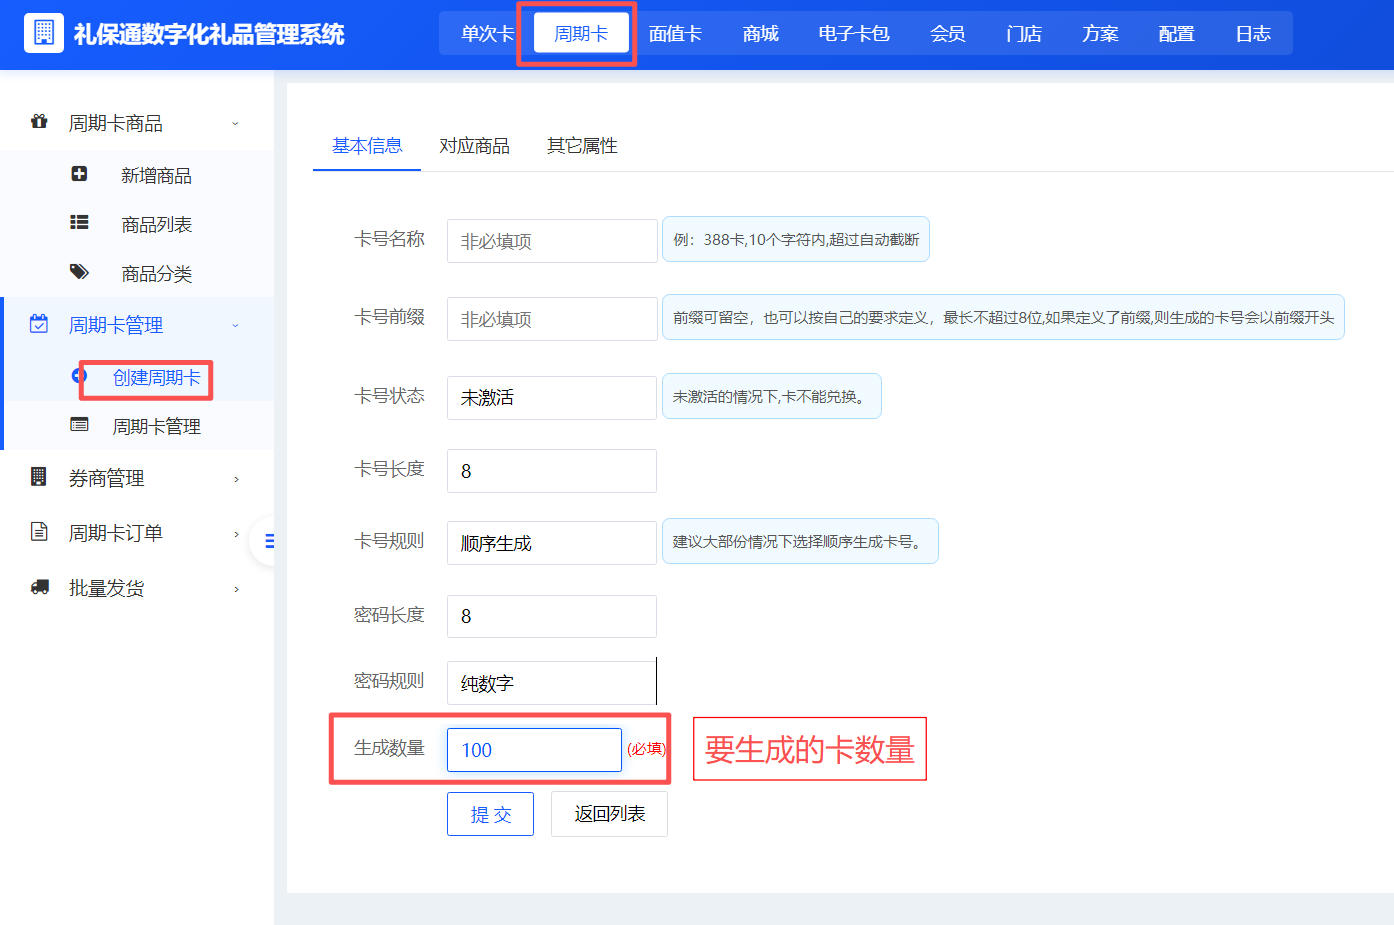The image size is (1394, 925).
Task: Click the circle icon beside 创建周期卡
Action: (79, 375)
